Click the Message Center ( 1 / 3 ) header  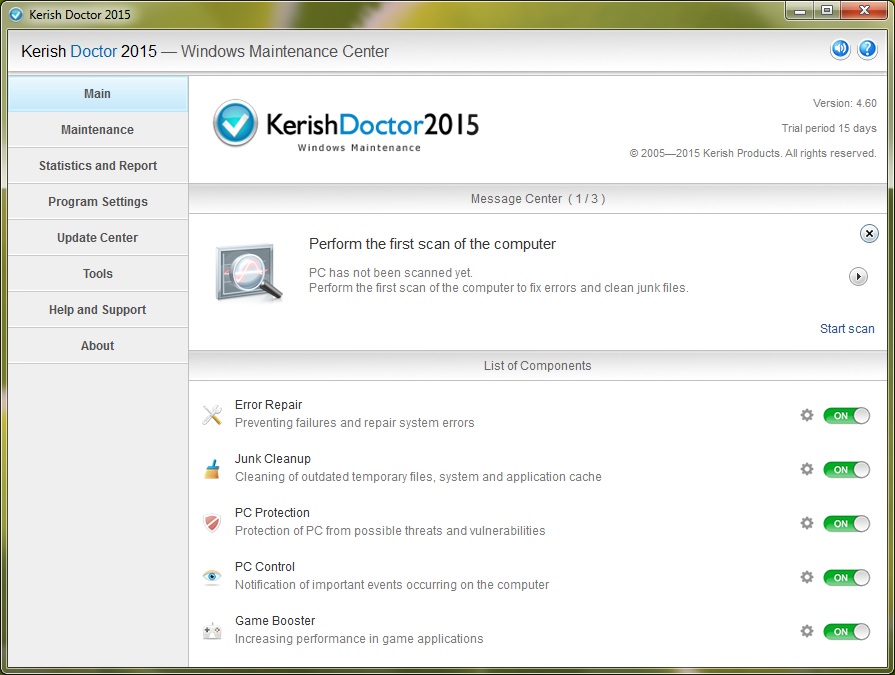point(538,199)
